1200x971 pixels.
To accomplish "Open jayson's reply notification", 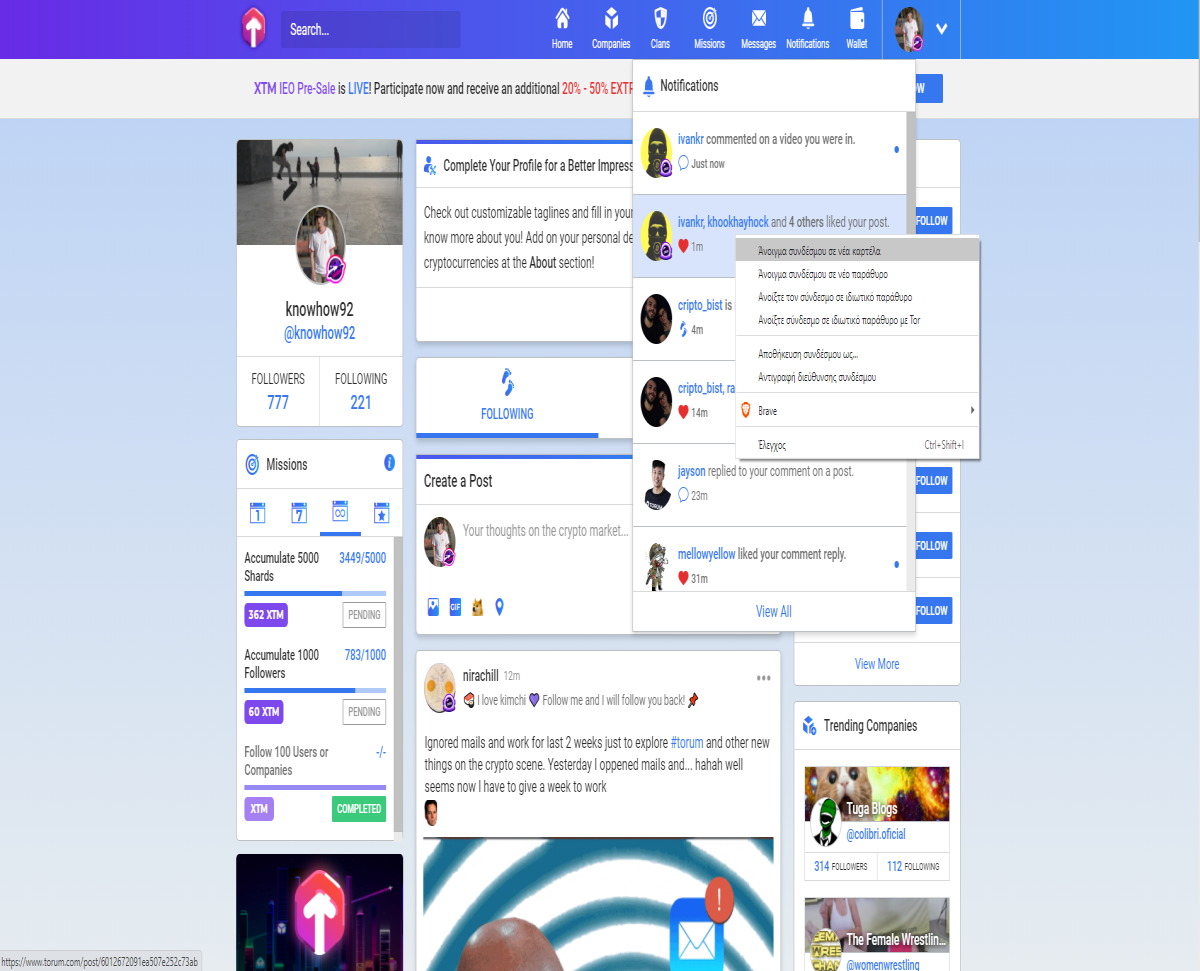I will pos(770,485).
